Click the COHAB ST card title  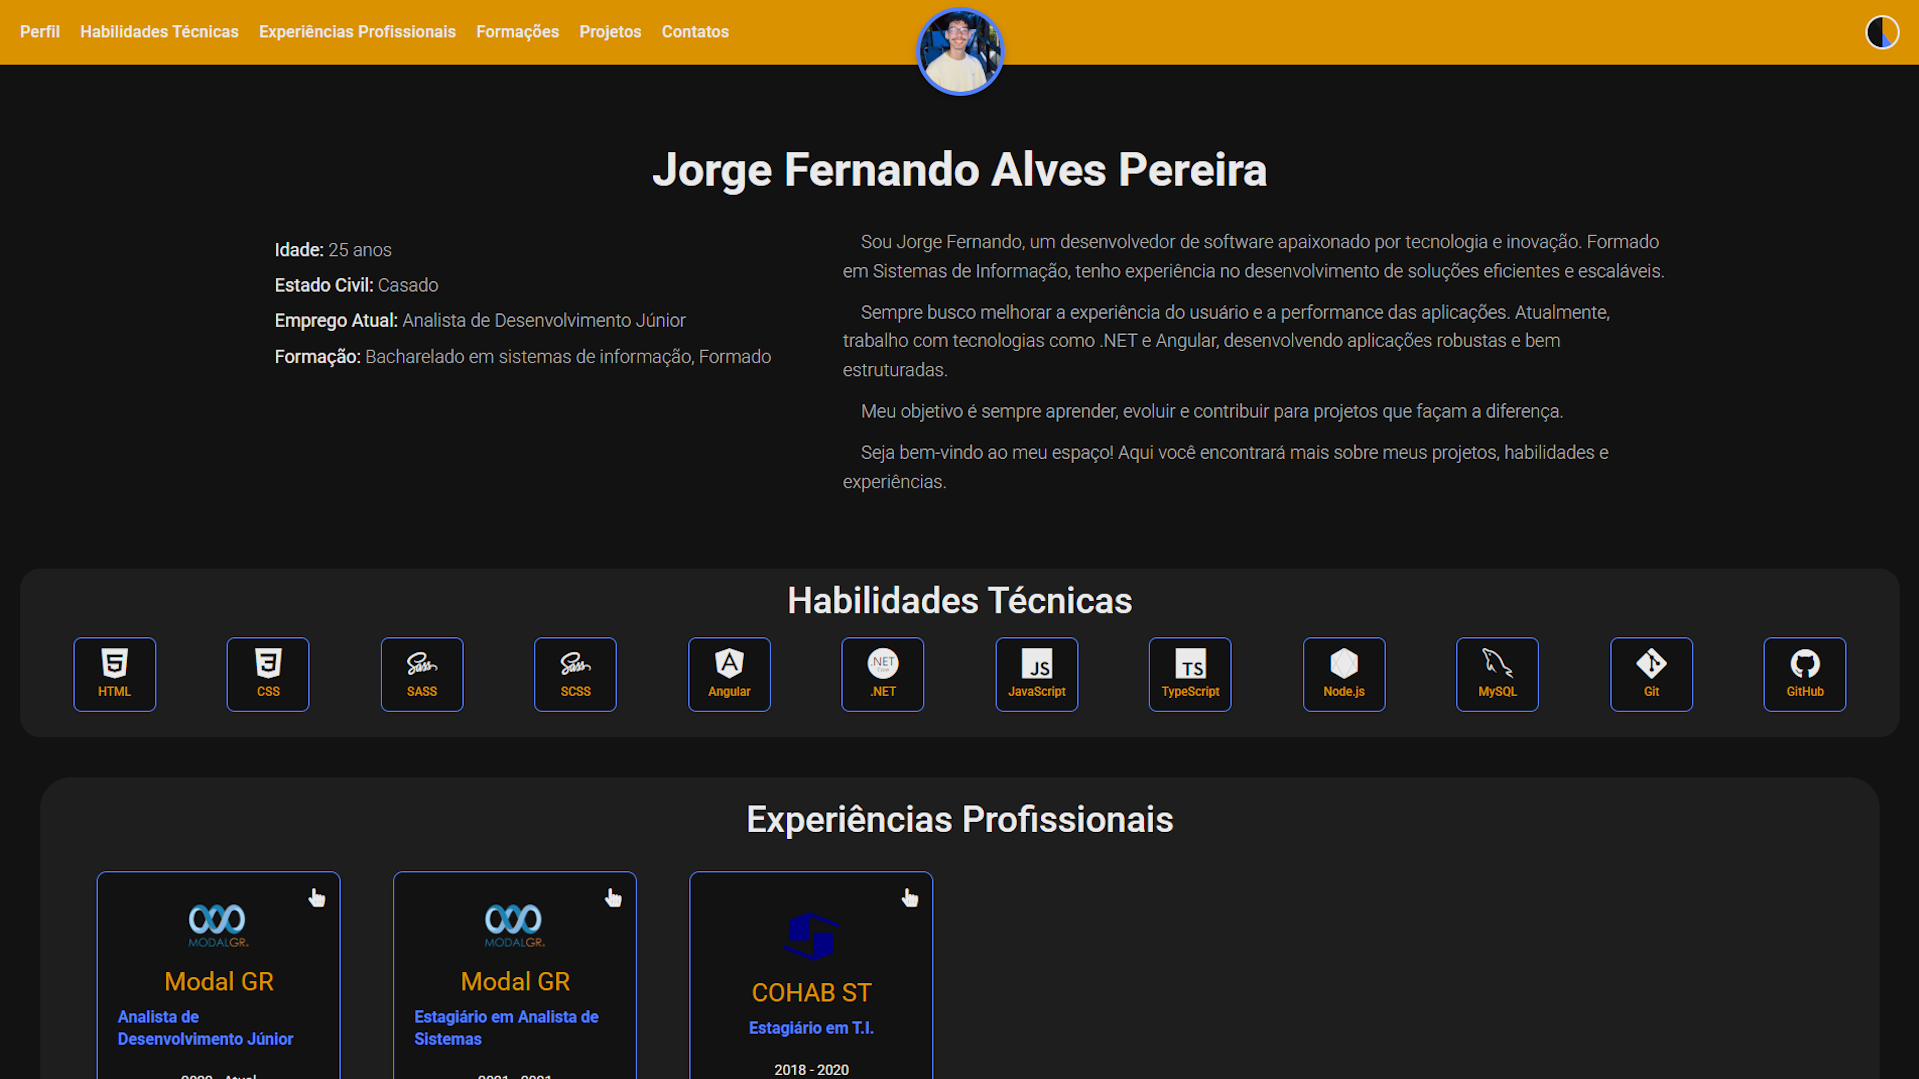pyautogui.click(x=811, y=993)
